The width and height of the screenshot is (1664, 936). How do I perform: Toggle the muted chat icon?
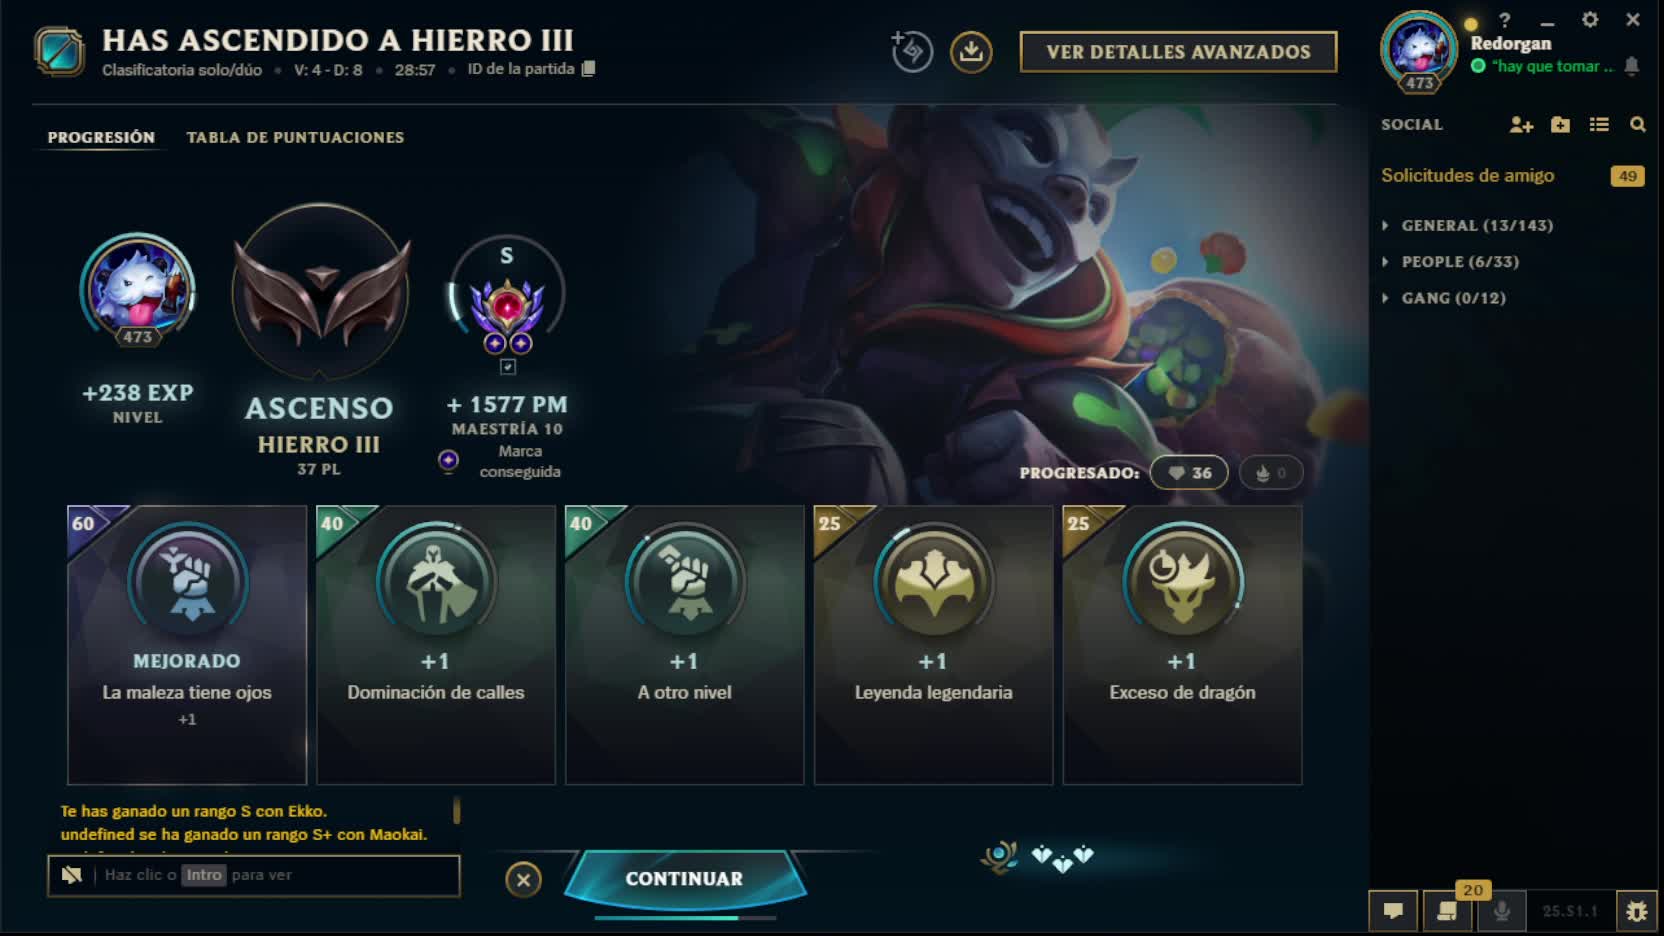click(x=71, y=875)
